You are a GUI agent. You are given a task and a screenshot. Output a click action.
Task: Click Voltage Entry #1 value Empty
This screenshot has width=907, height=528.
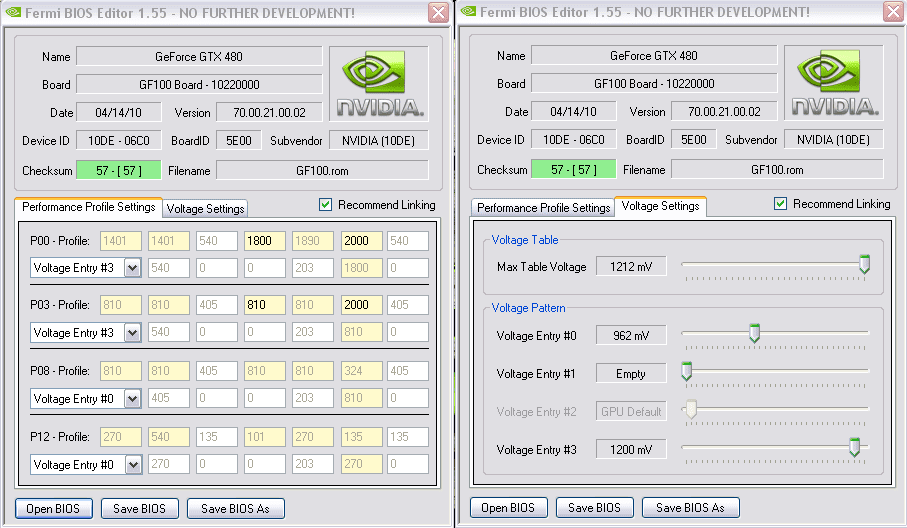[631, 374]
